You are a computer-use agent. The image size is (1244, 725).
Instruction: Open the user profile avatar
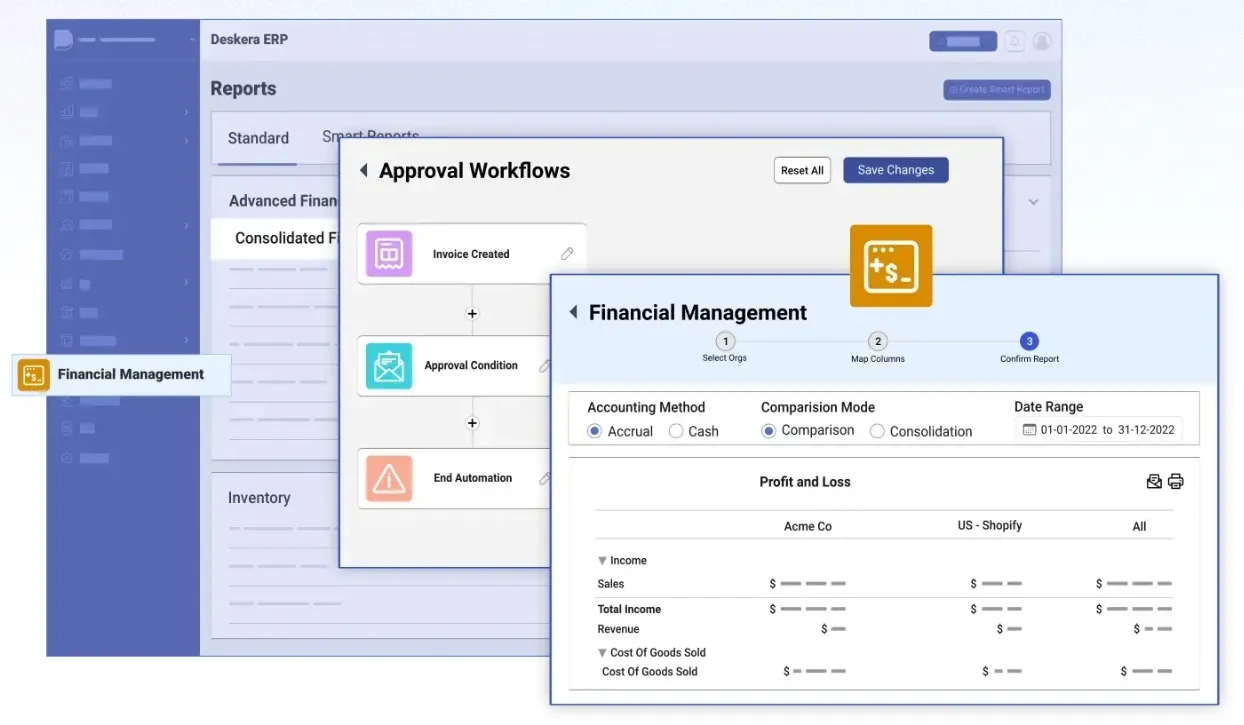(1042, 41)
